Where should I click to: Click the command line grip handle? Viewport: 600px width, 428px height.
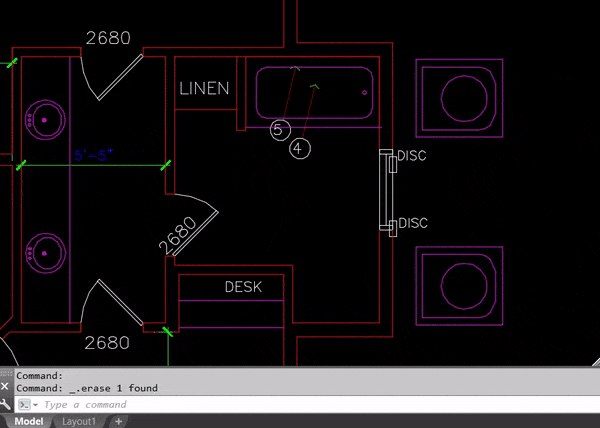click(x=6, y=374)
